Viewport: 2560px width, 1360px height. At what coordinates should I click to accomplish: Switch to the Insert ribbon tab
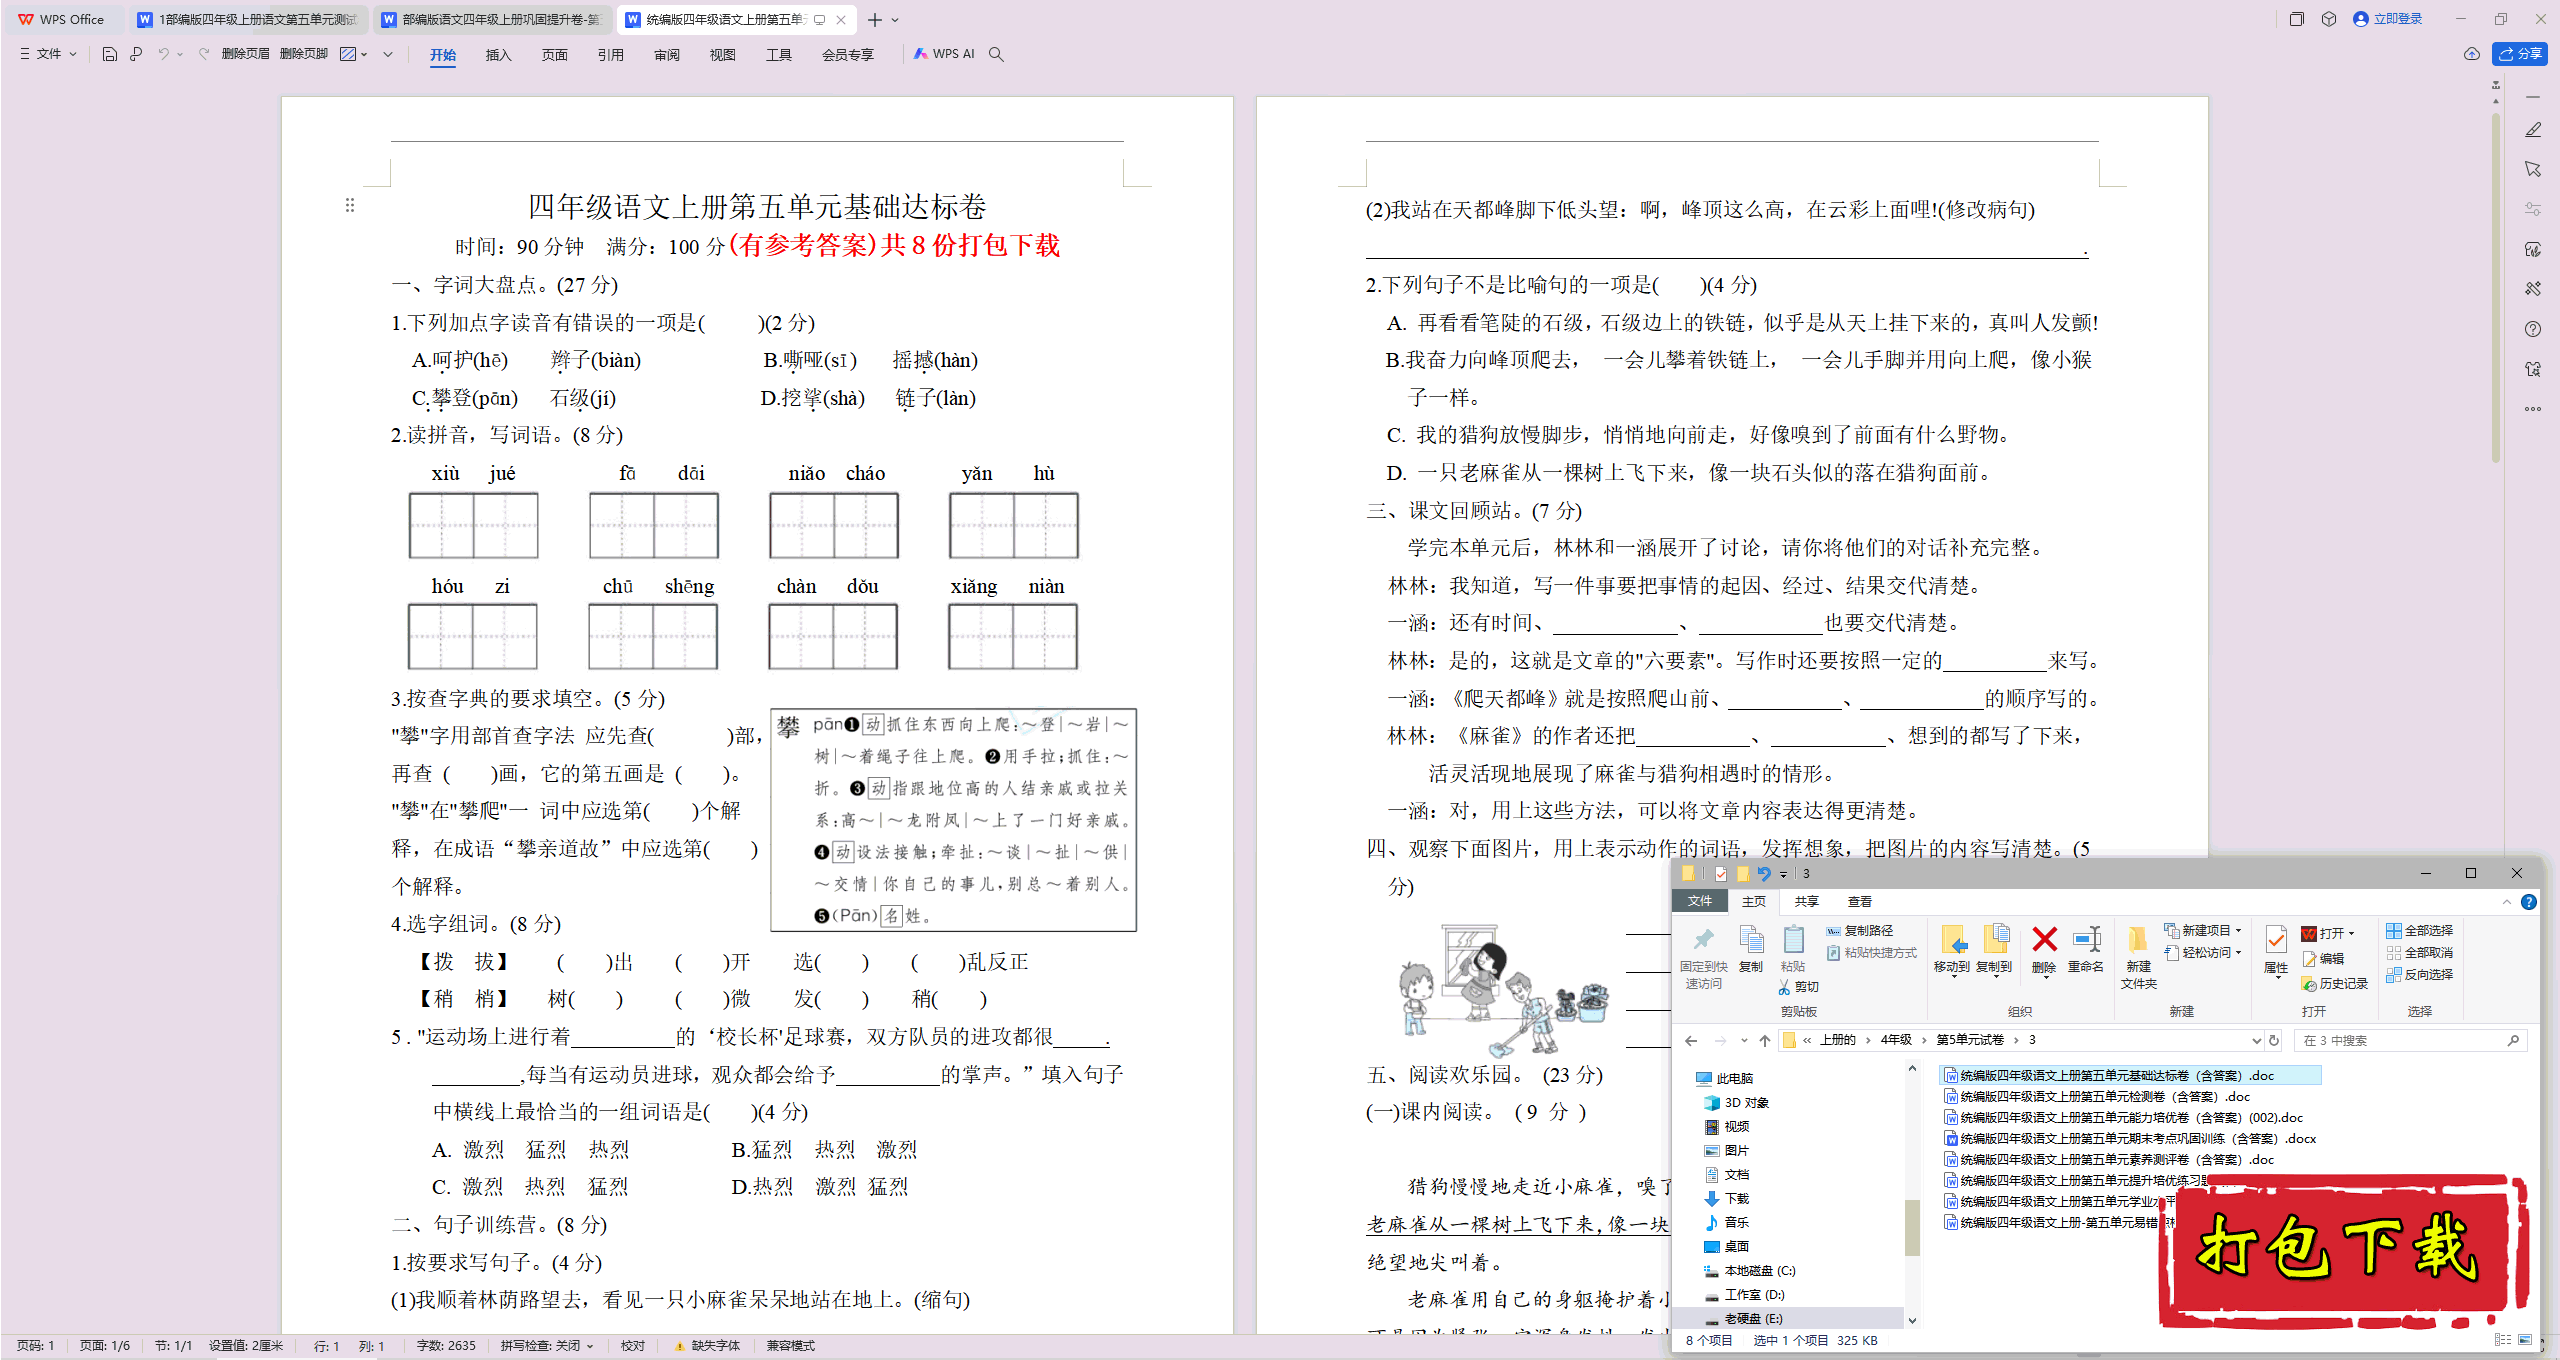click(498, 55)
